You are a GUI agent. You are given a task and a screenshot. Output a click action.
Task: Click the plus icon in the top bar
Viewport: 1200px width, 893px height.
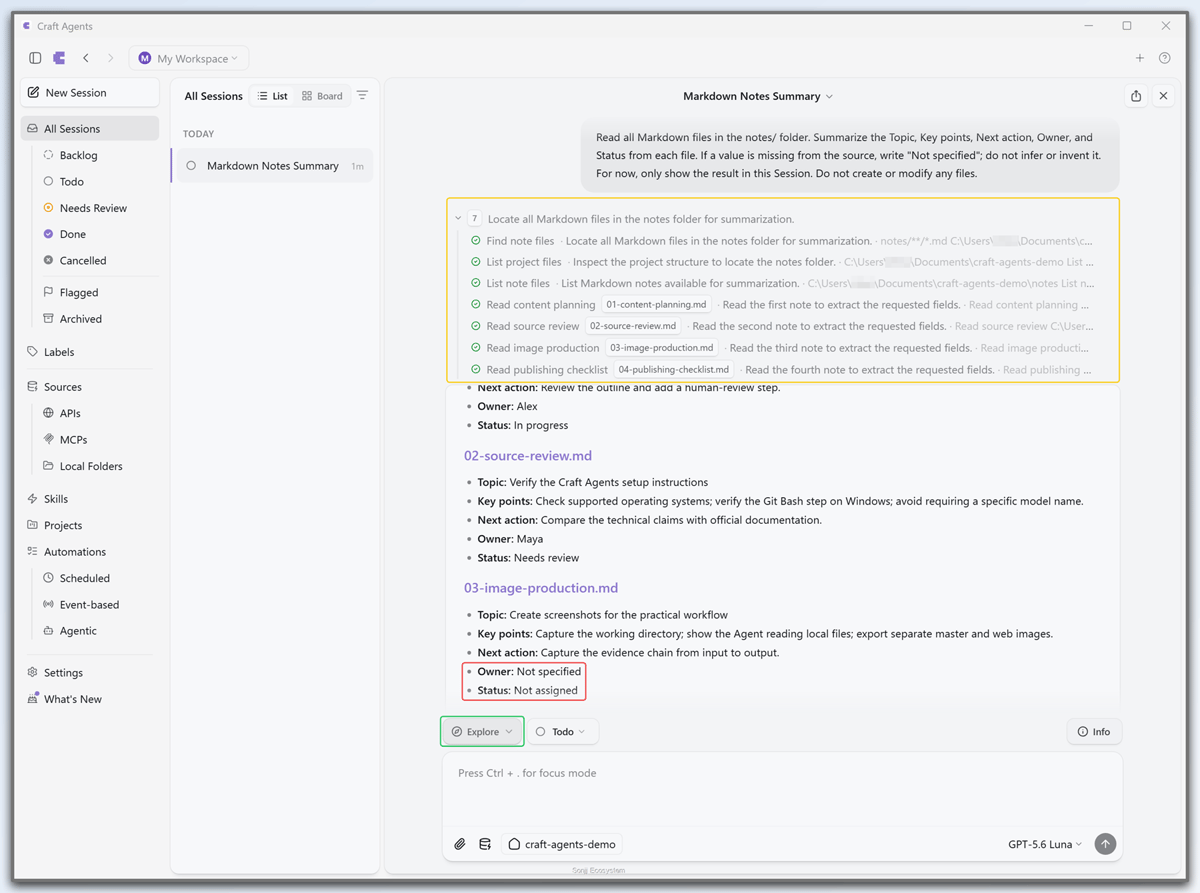pyautogui.click(x=1139, y=58)
